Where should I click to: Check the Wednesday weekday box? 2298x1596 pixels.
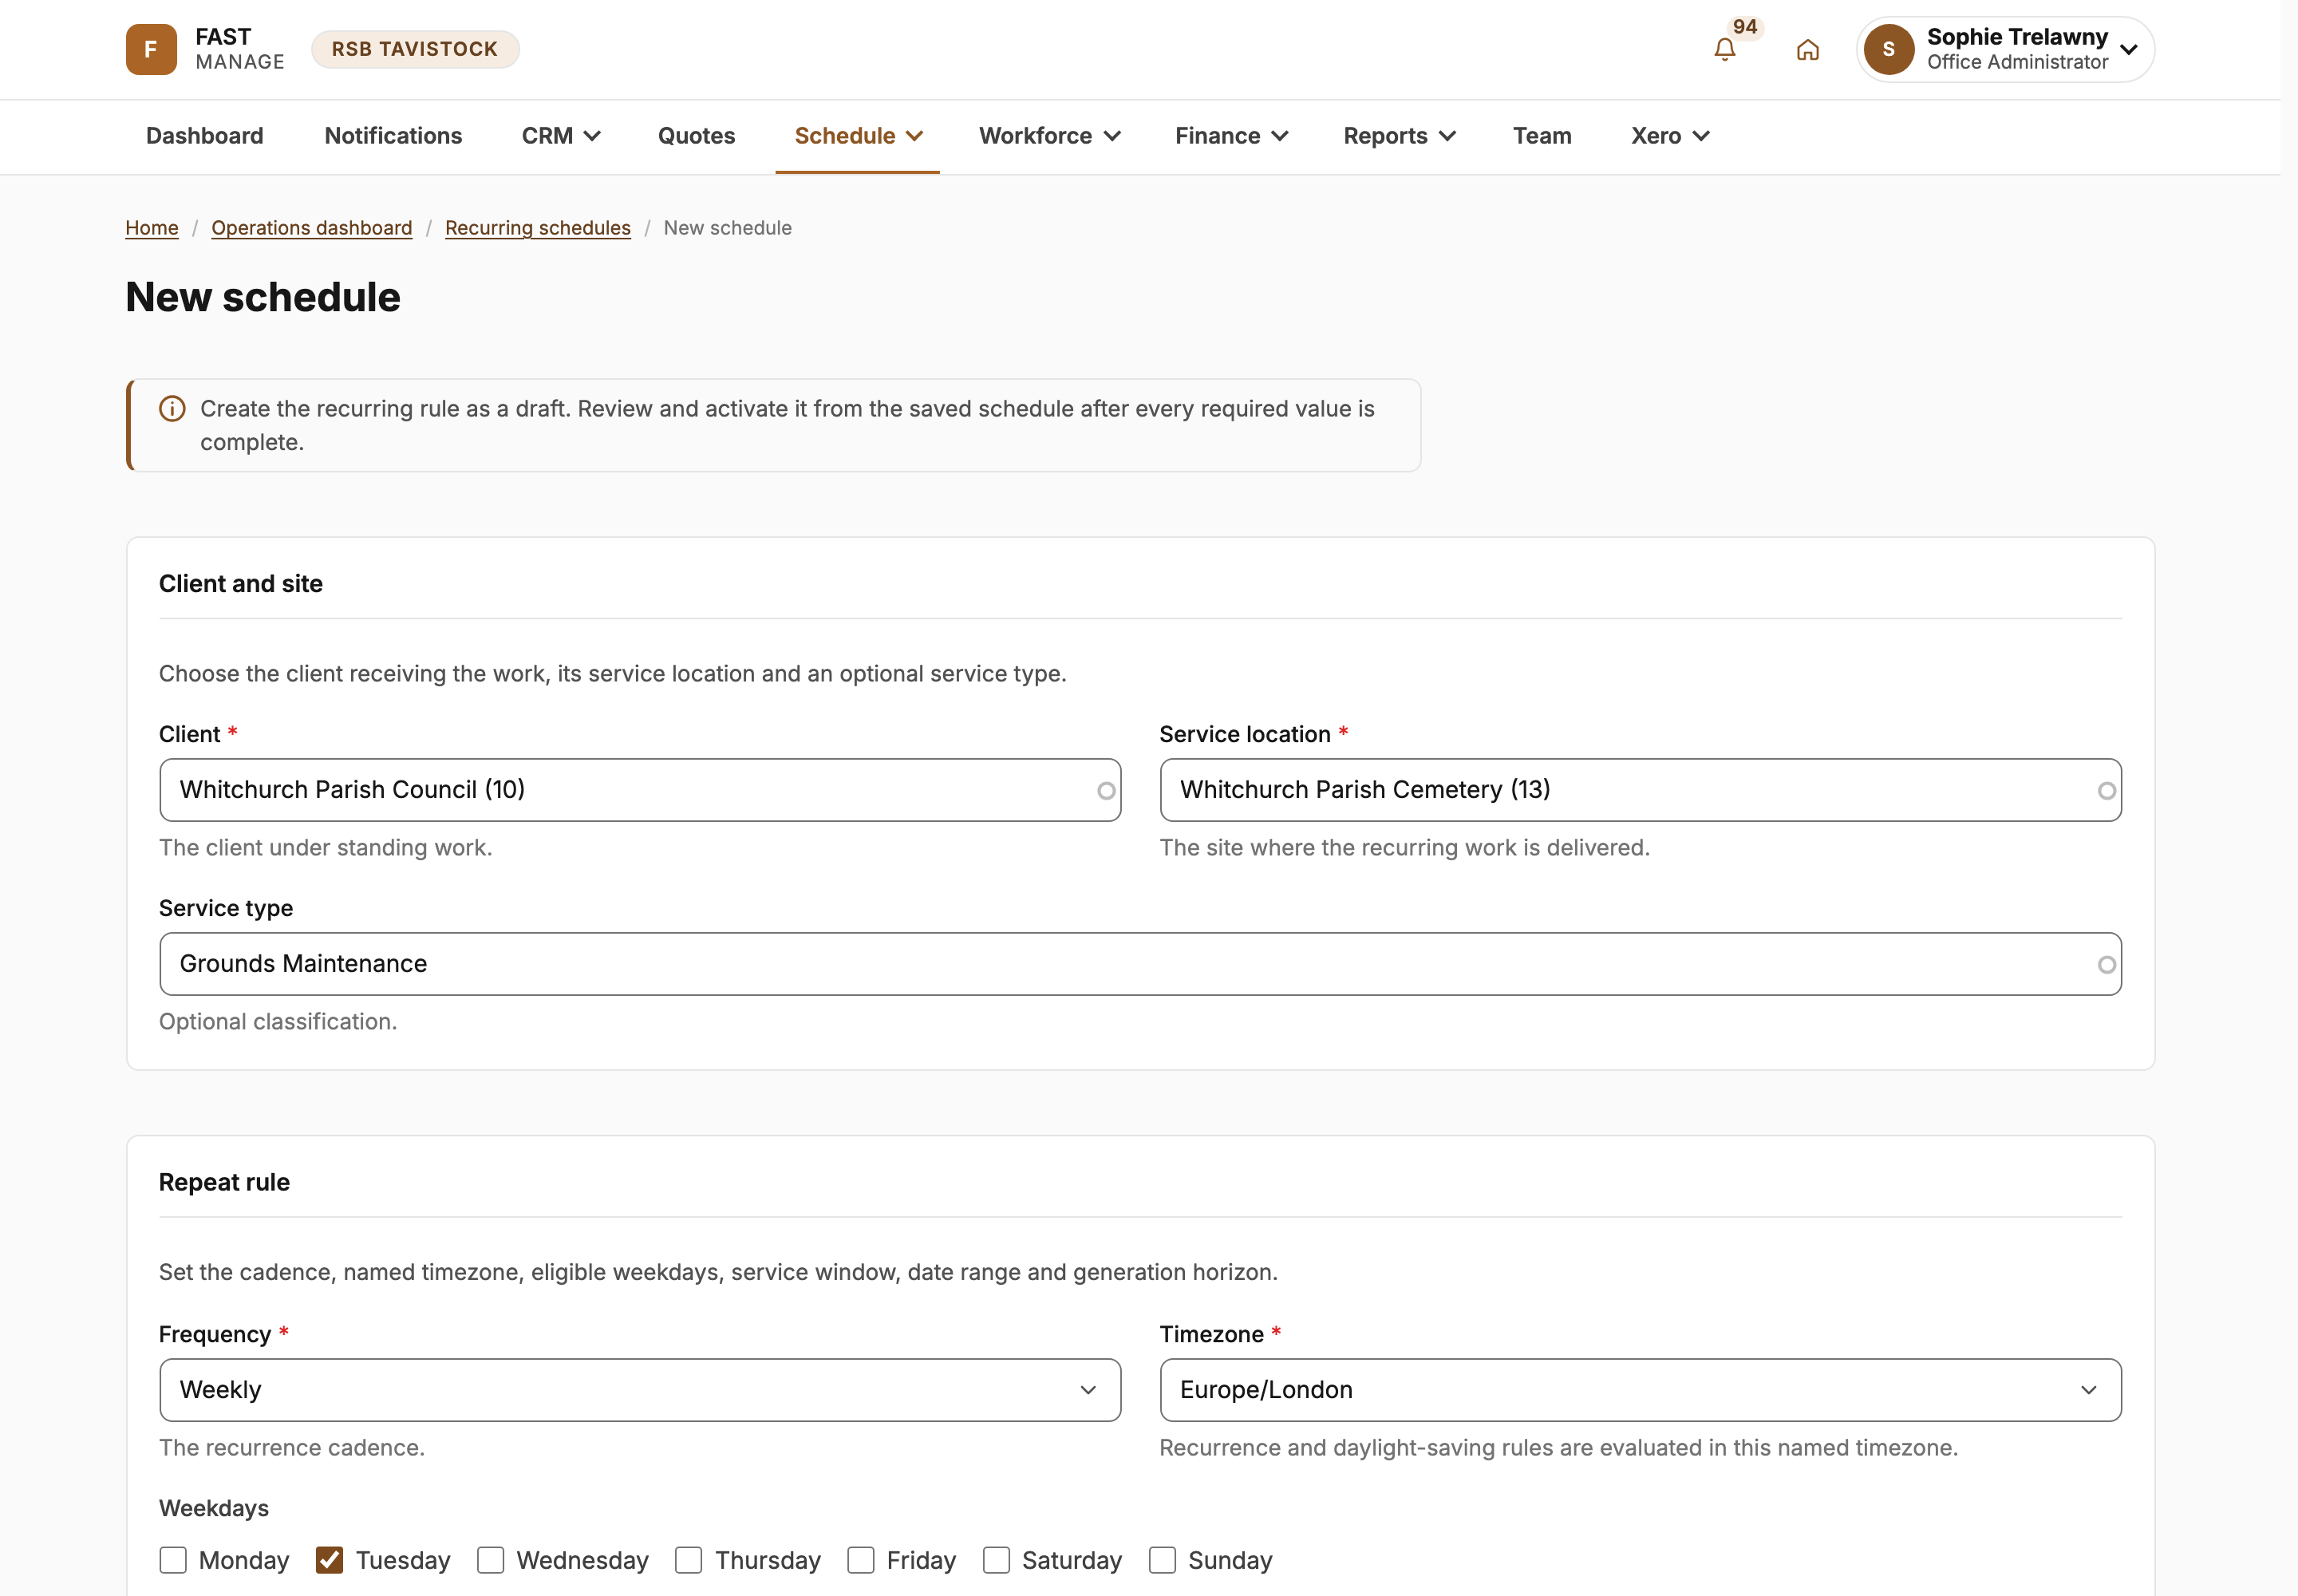click(490, 1560)
